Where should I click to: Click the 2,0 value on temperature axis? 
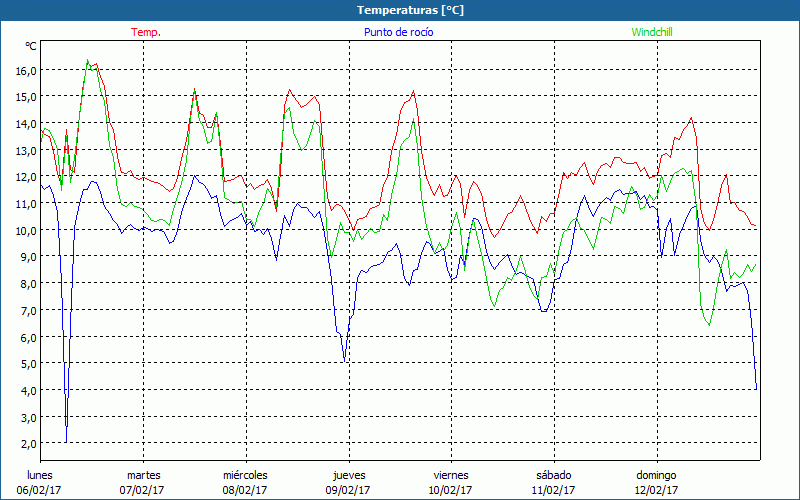click(x=27, y=443)
